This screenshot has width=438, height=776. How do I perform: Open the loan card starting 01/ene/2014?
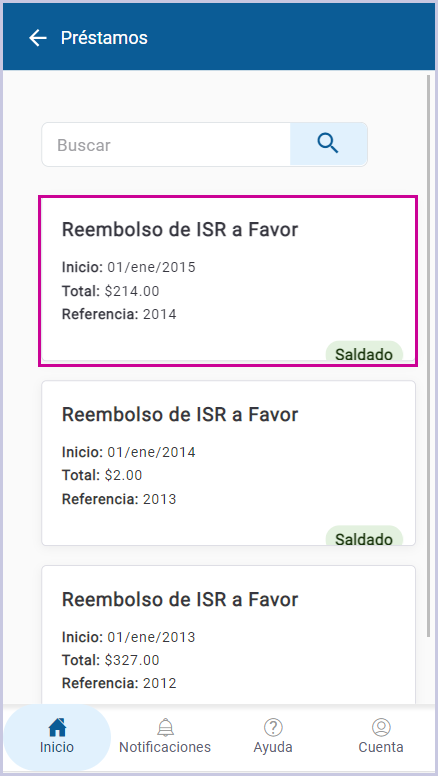tap(228, 463)
